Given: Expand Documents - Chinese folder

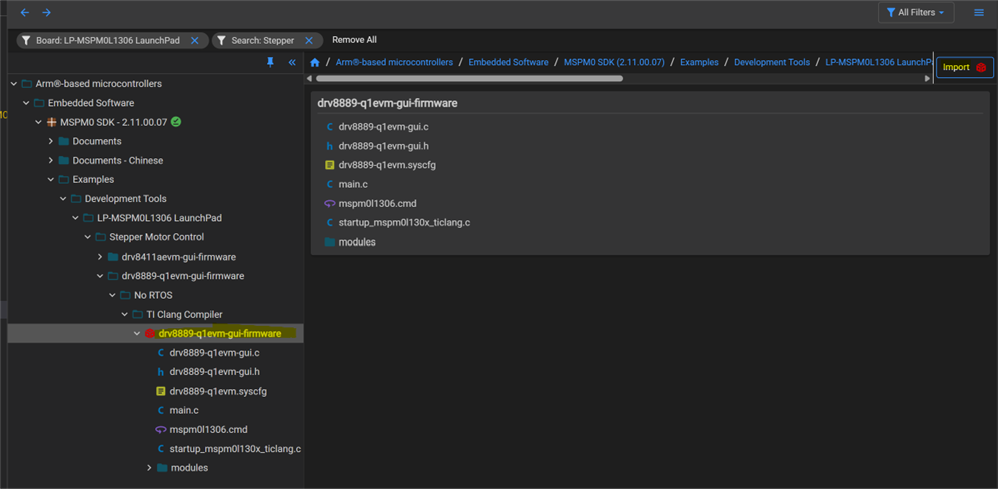Looking at the screenshot, I should [50, 160].
